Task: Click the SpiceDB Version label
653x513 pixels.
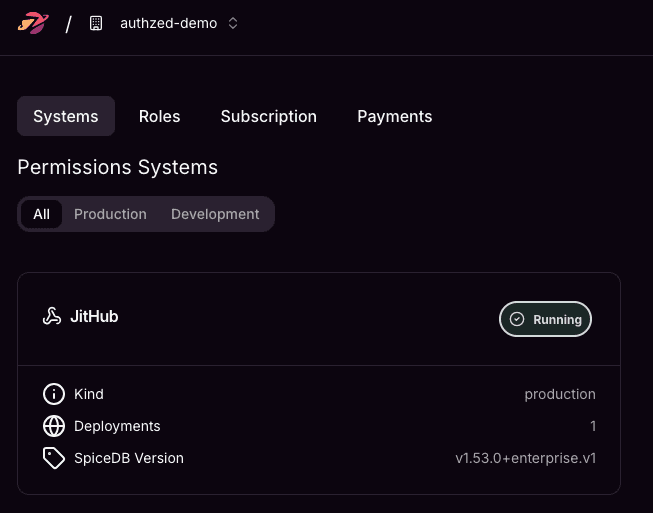Action: (x=129, y=458)
